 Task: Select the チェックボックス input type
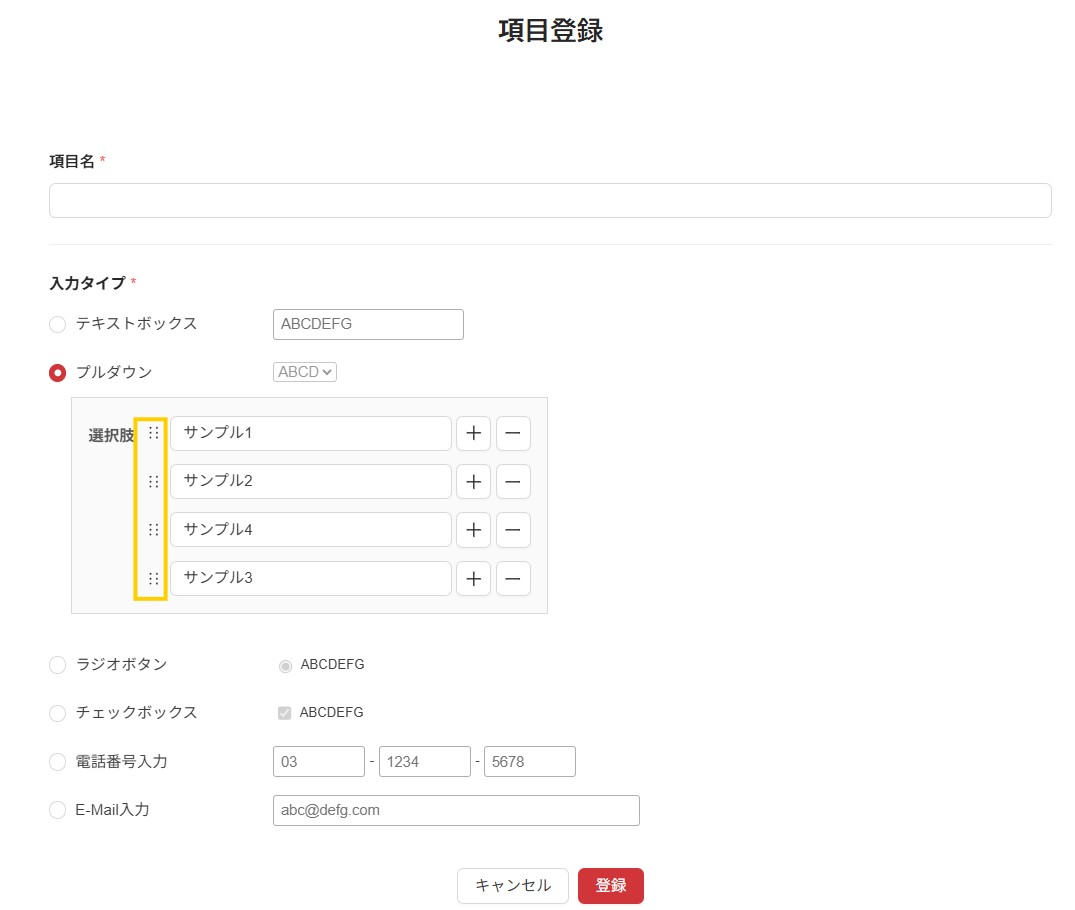58,714
